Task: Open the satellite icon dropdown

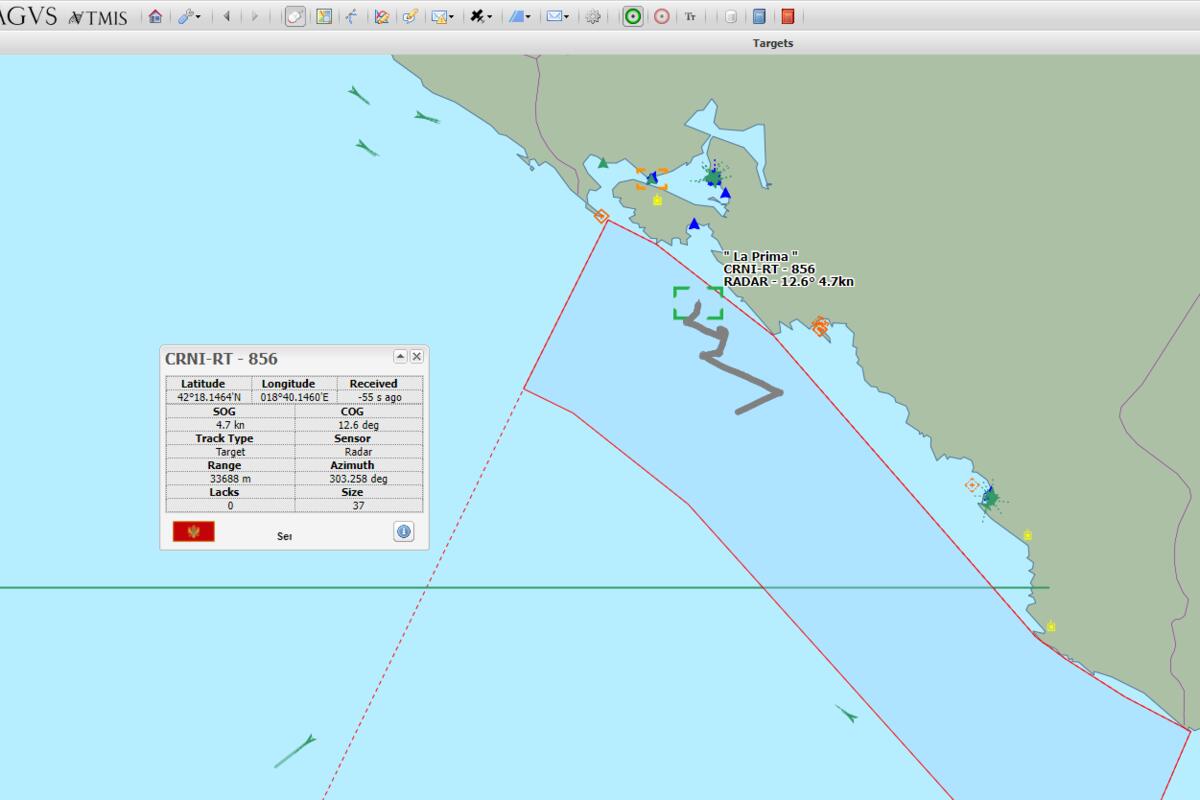Action: pyautogui.click(x=481, y=16)
